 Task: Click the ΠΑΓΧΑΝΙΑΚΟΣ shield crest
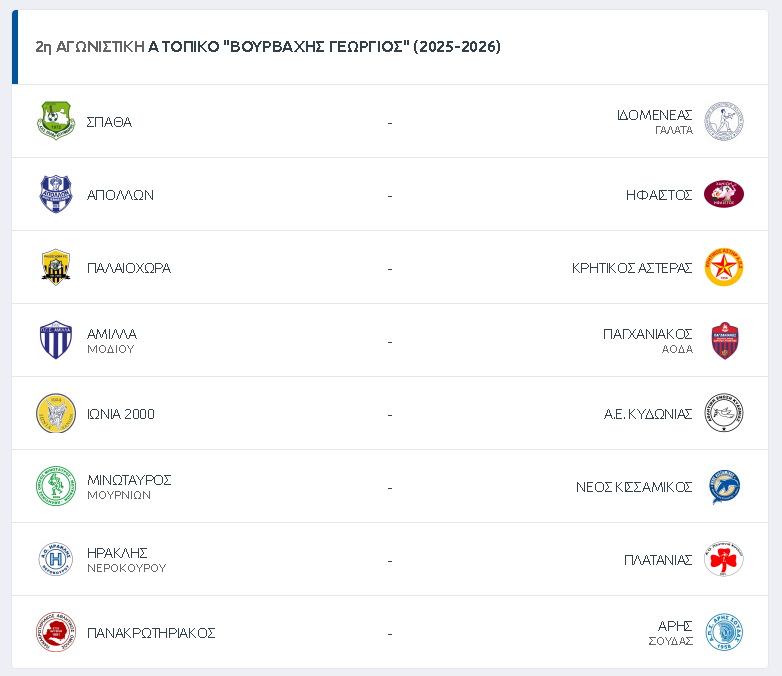723,340
